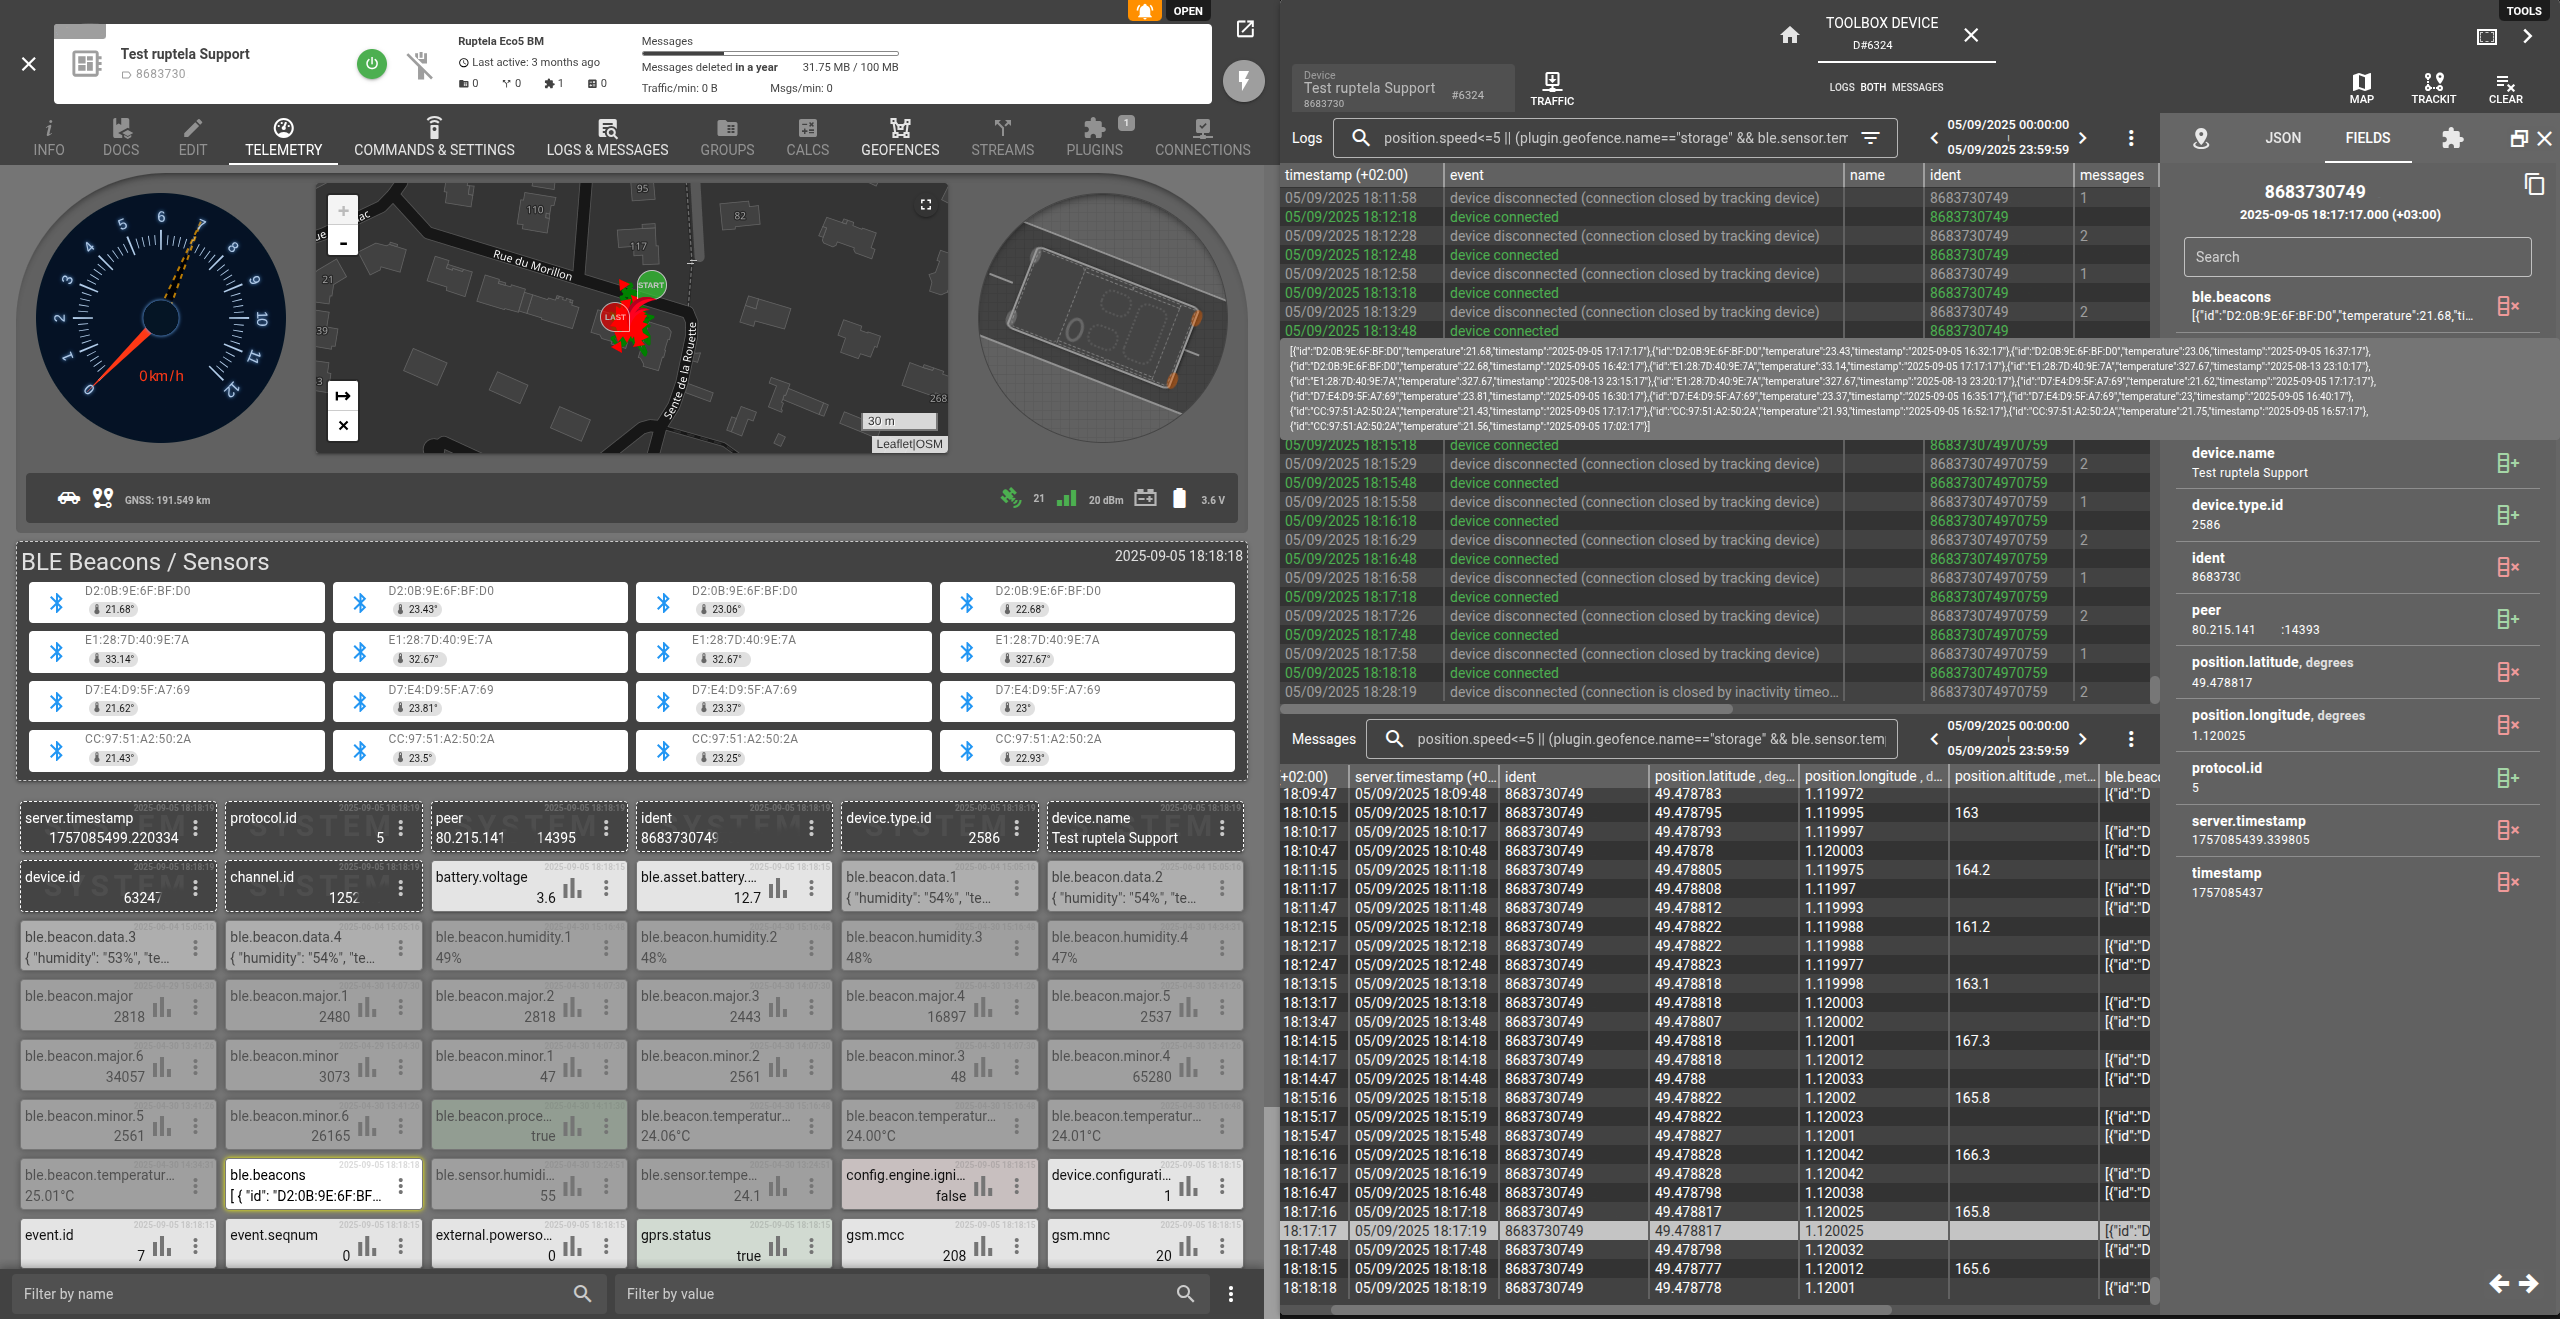The width and height of the screenshot is (2560, 1319).
Task: Click map fullscreen icon
Action: [926, 205]
